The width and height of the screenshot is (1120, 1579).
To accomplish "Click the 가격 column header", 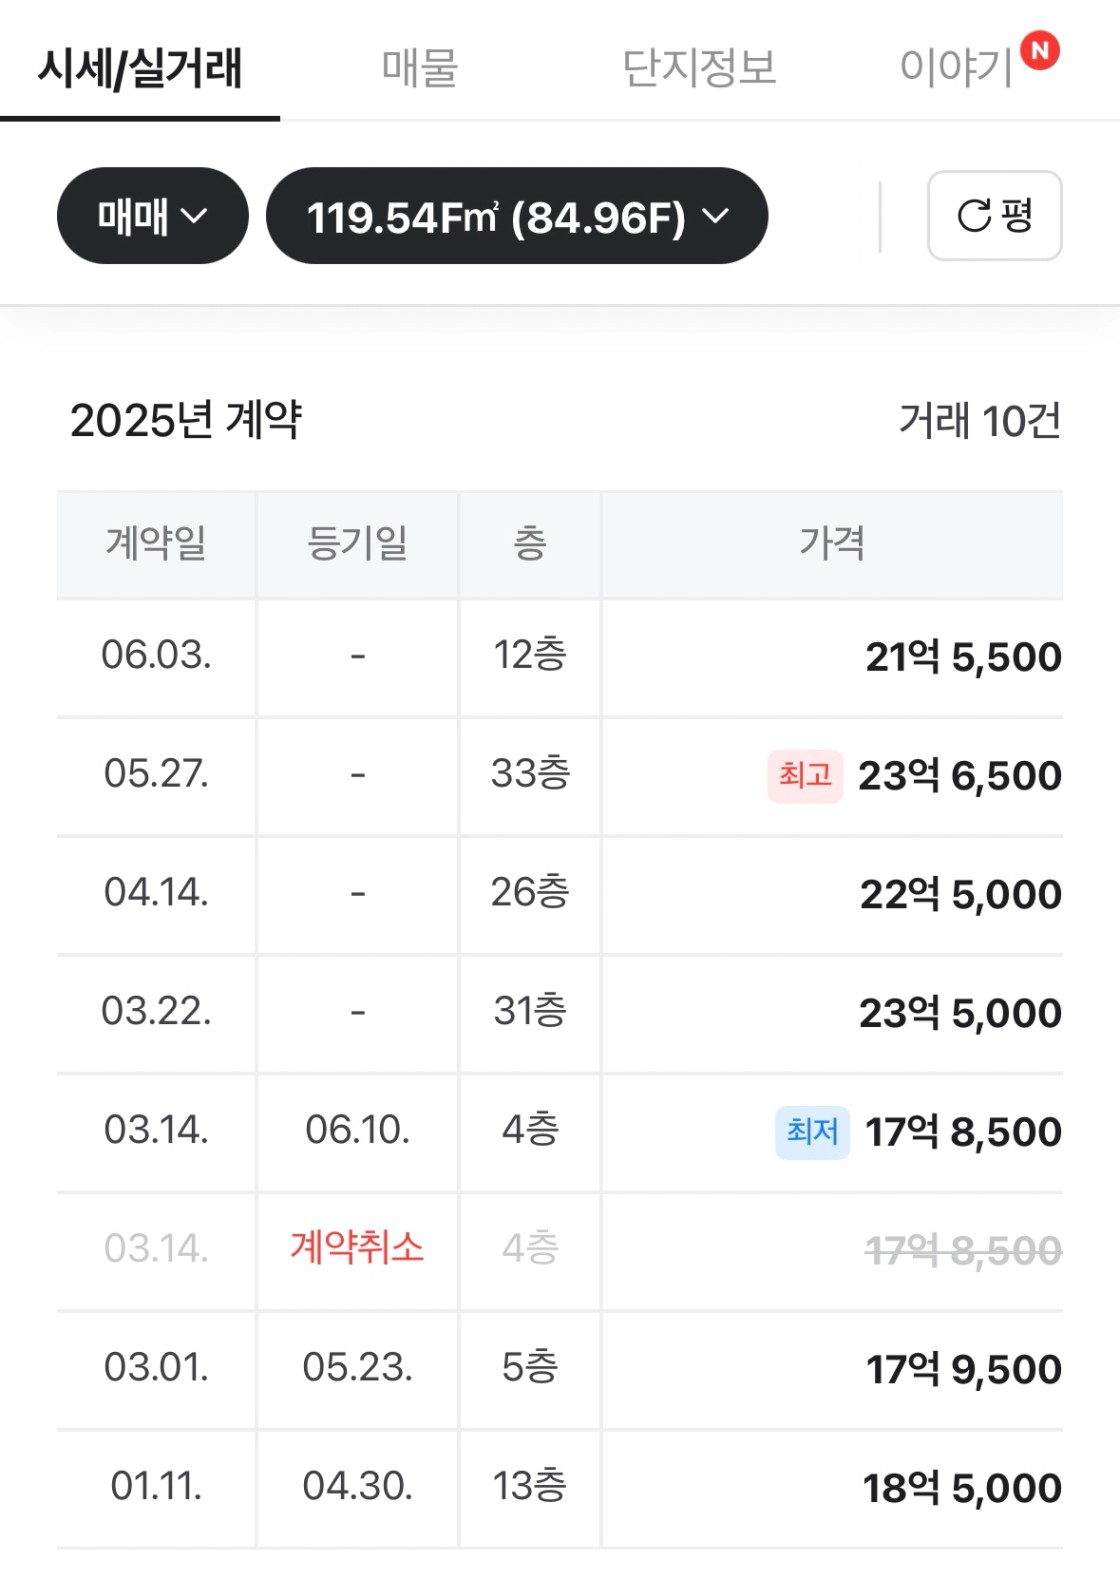I will click(832, 543).
